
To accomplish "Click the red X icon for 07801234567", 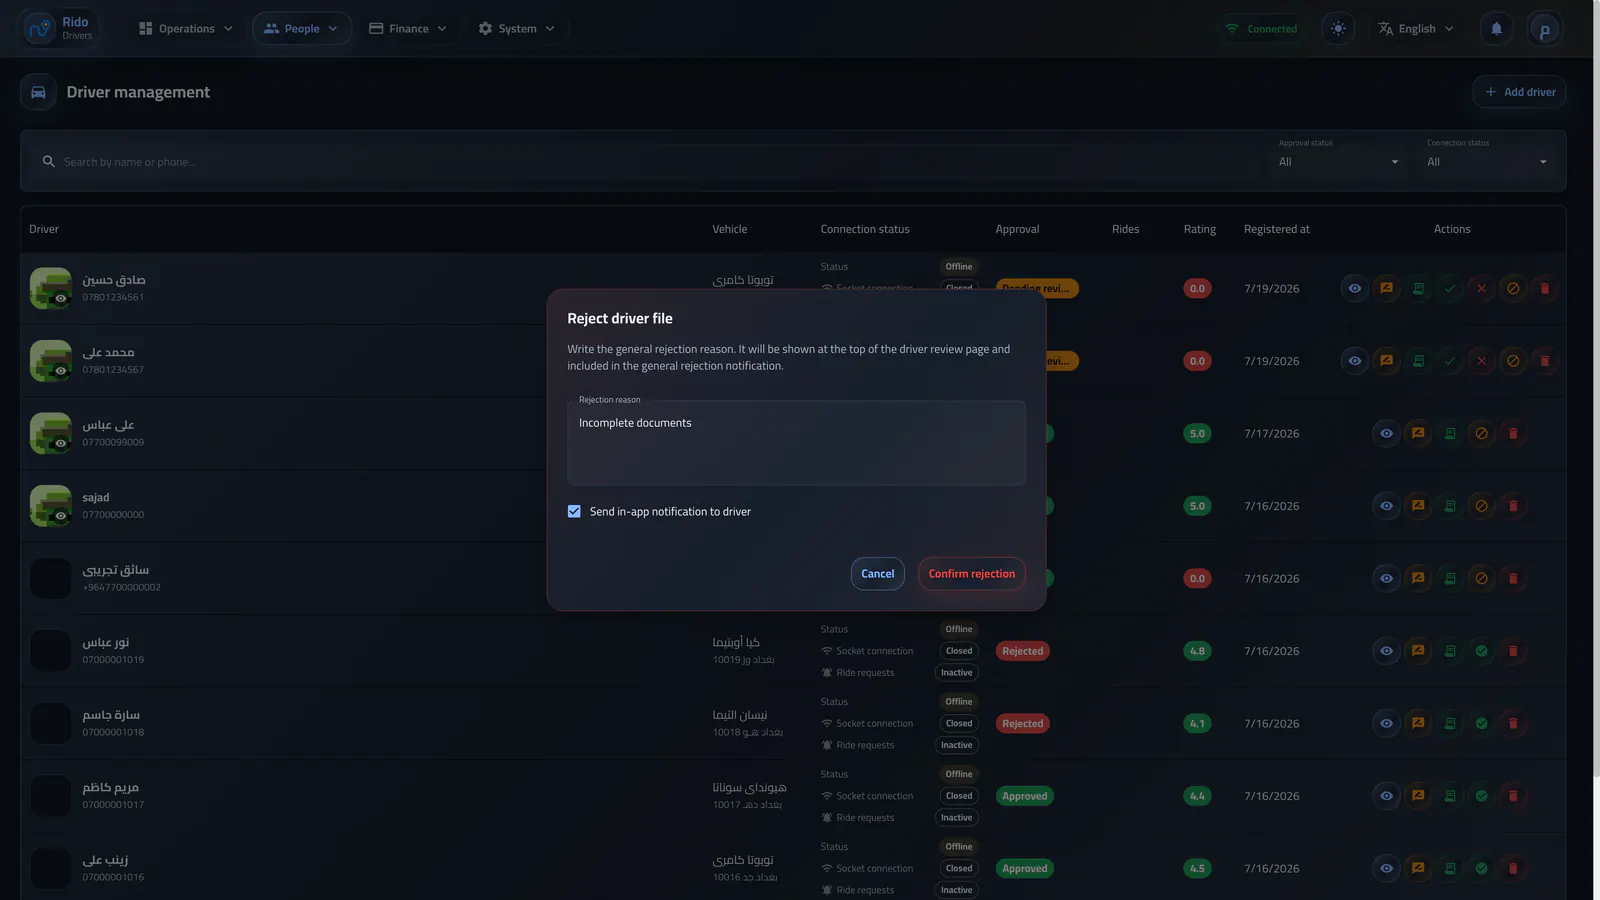I will [x=1481, y=361].
